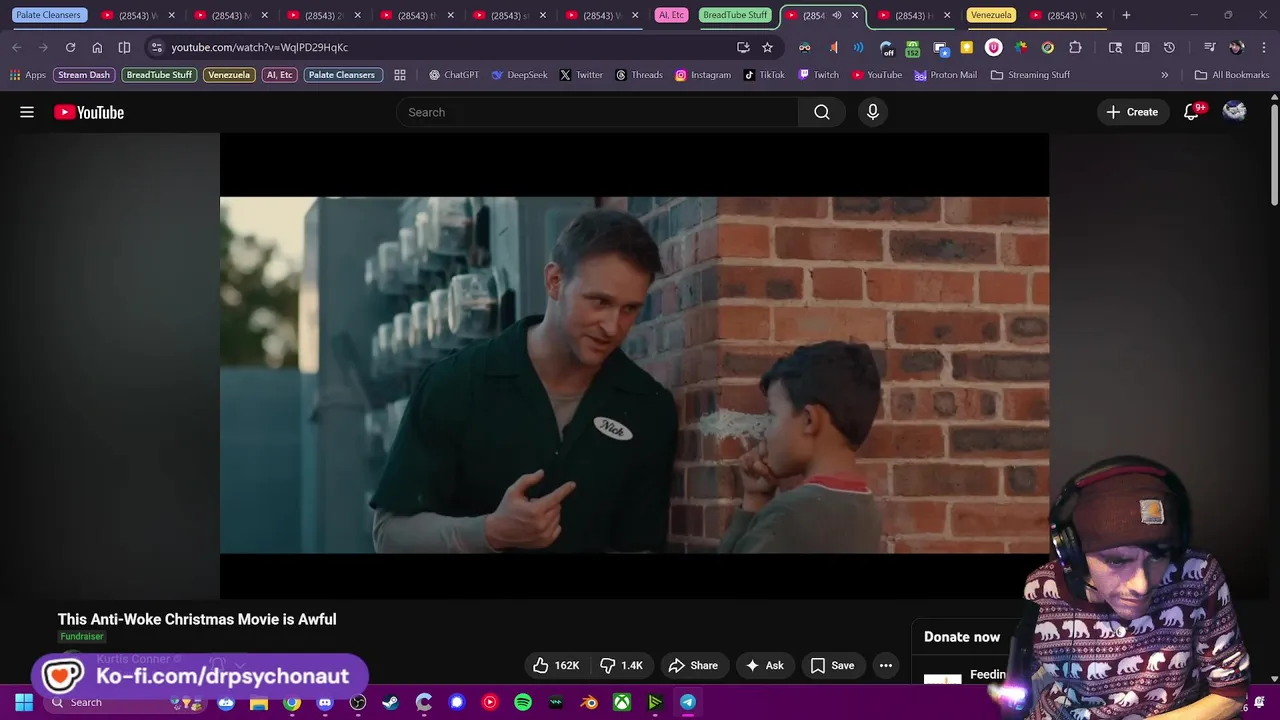Open a new browser tab
The image size is (1280, 720).
1126,15
